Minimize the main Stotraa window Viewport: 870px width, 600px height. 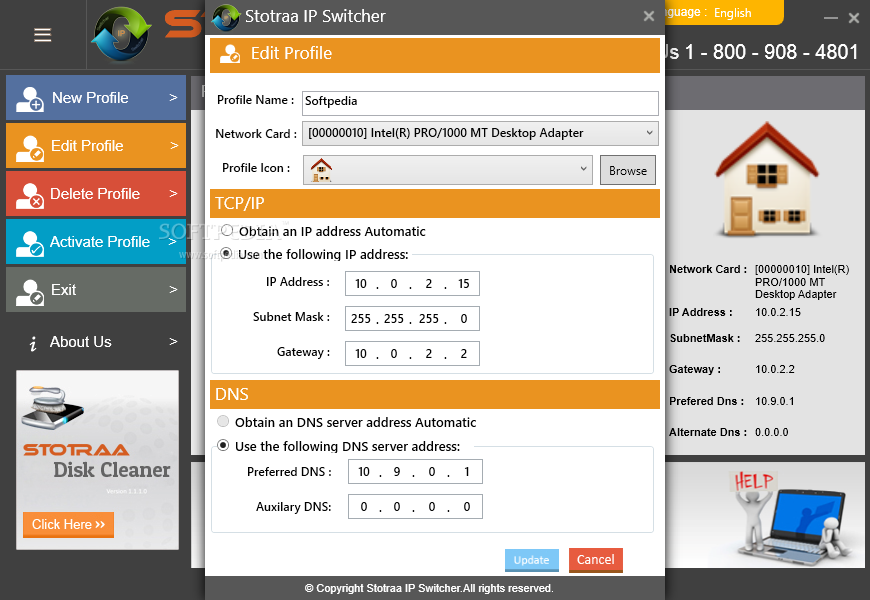(831, 18)
